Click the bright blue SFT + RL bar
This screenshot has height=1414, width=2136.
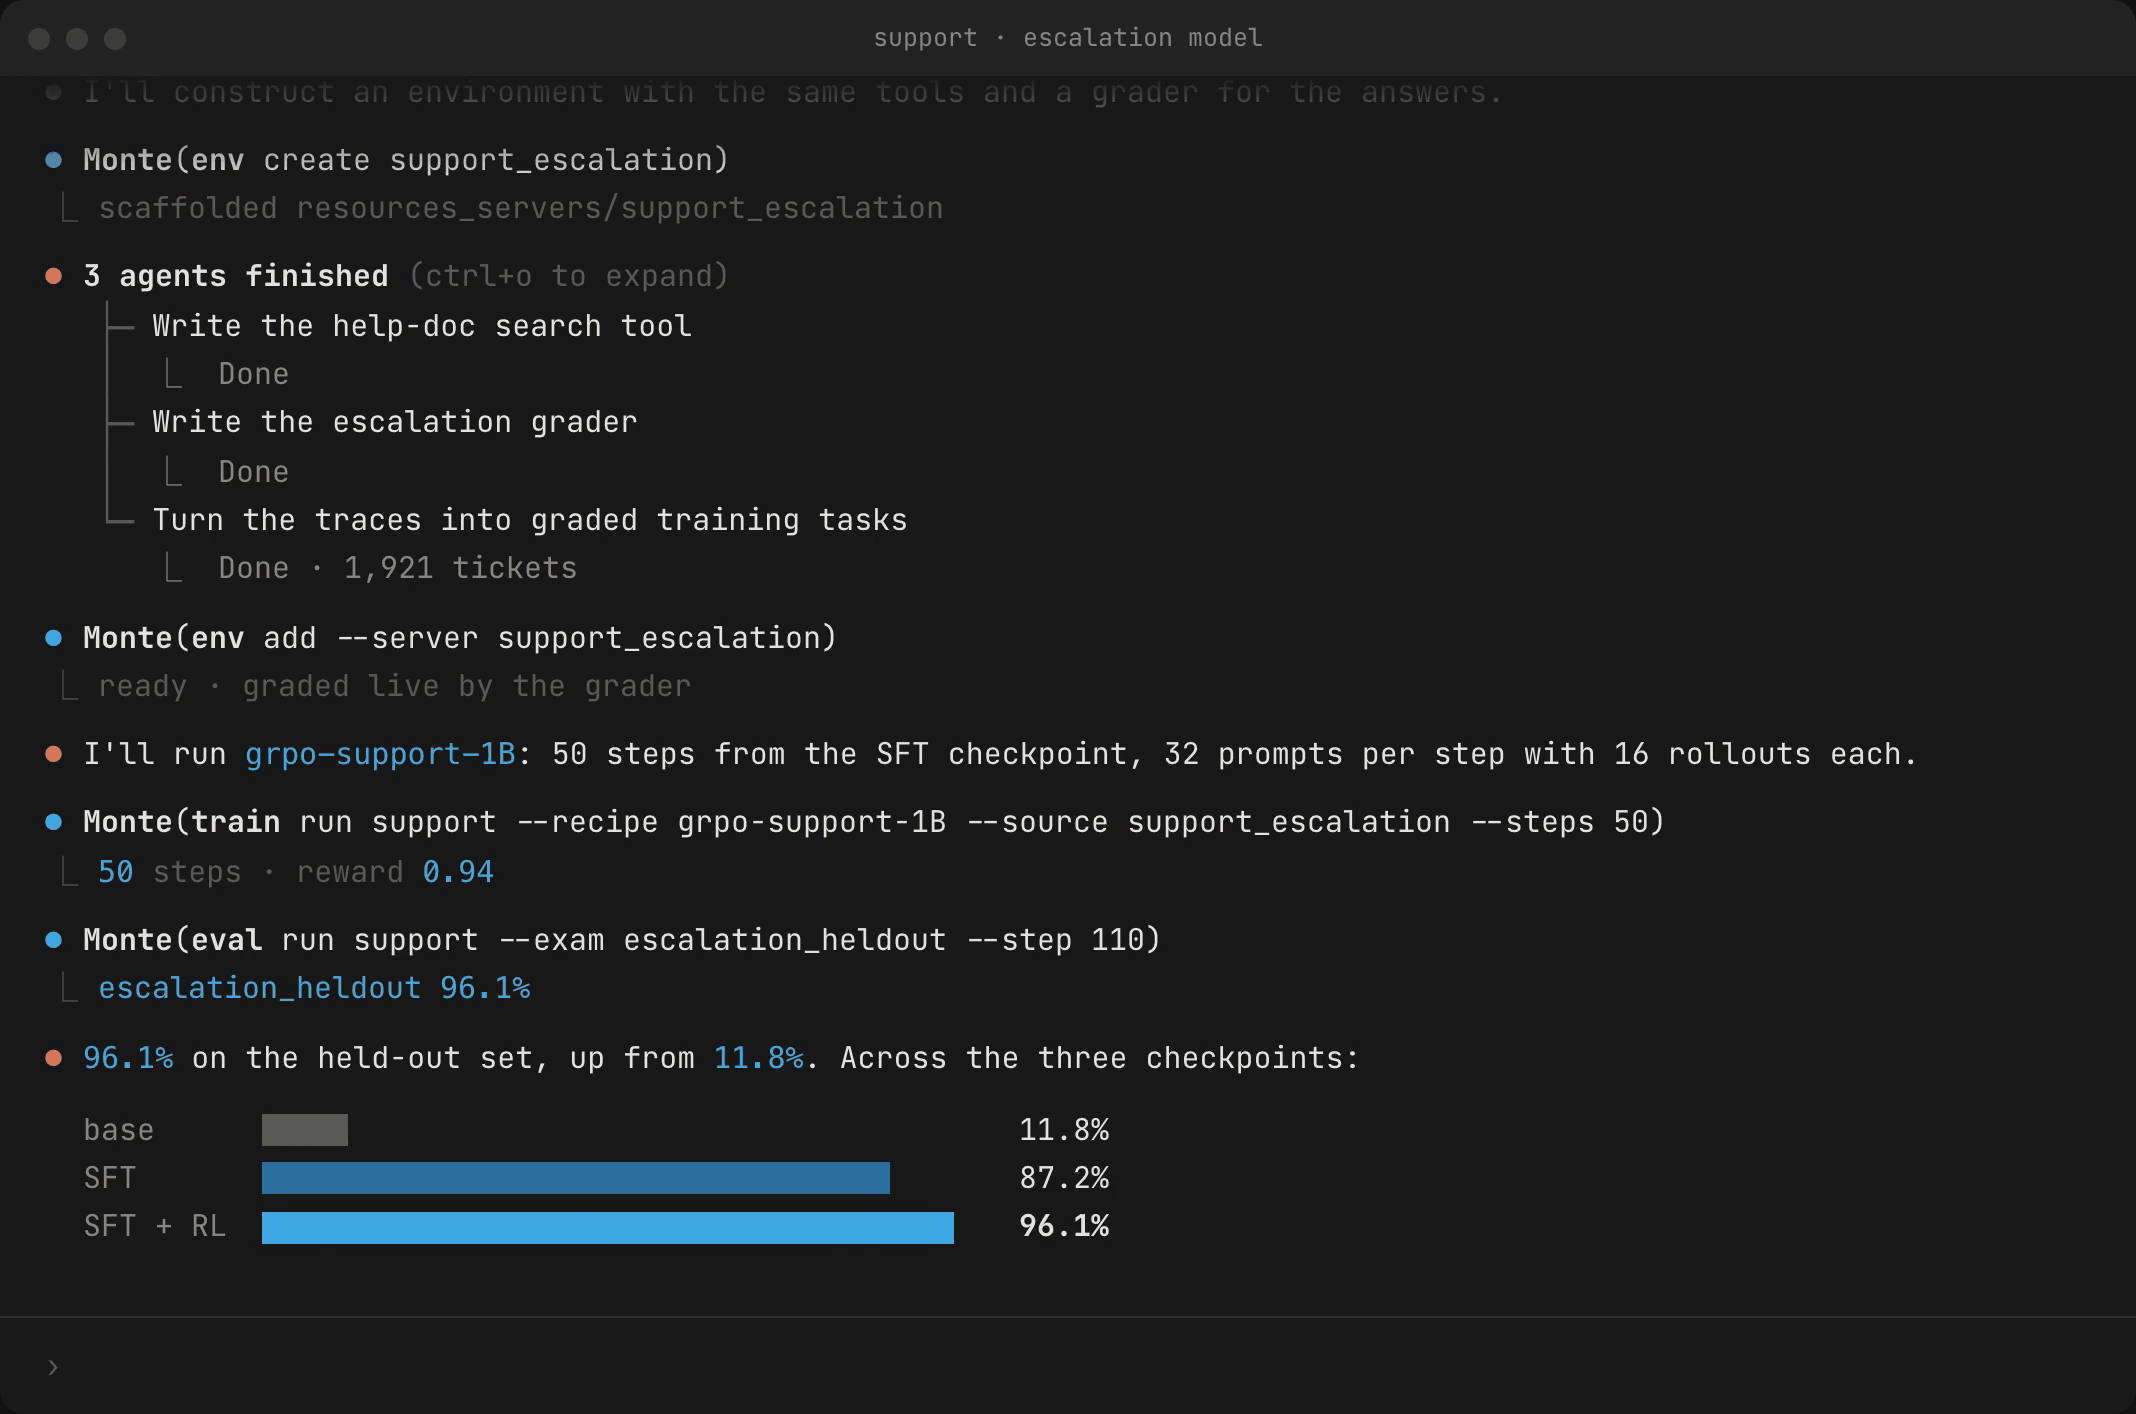click(x=608, y=1228)
